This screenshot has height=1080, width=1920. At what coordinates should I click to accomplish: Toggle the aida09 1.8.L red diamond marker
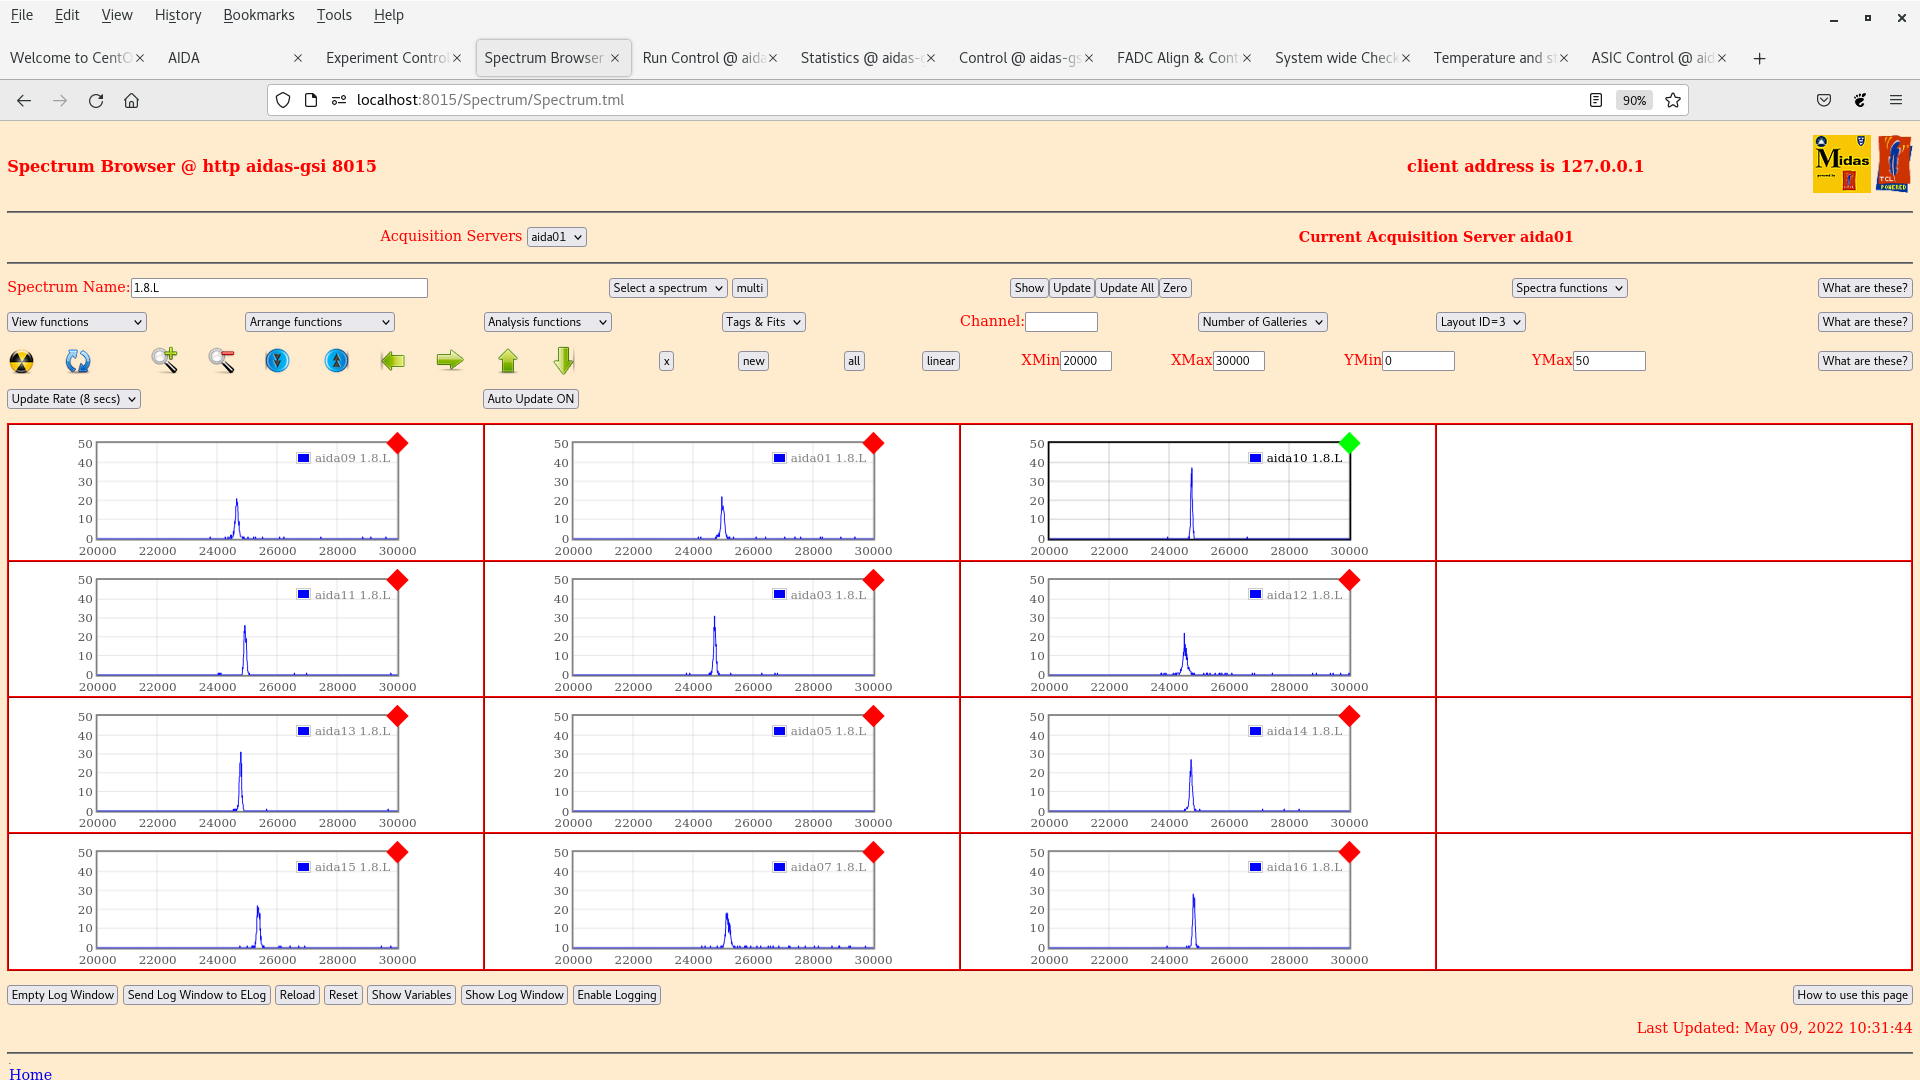[x=397, y=443]
